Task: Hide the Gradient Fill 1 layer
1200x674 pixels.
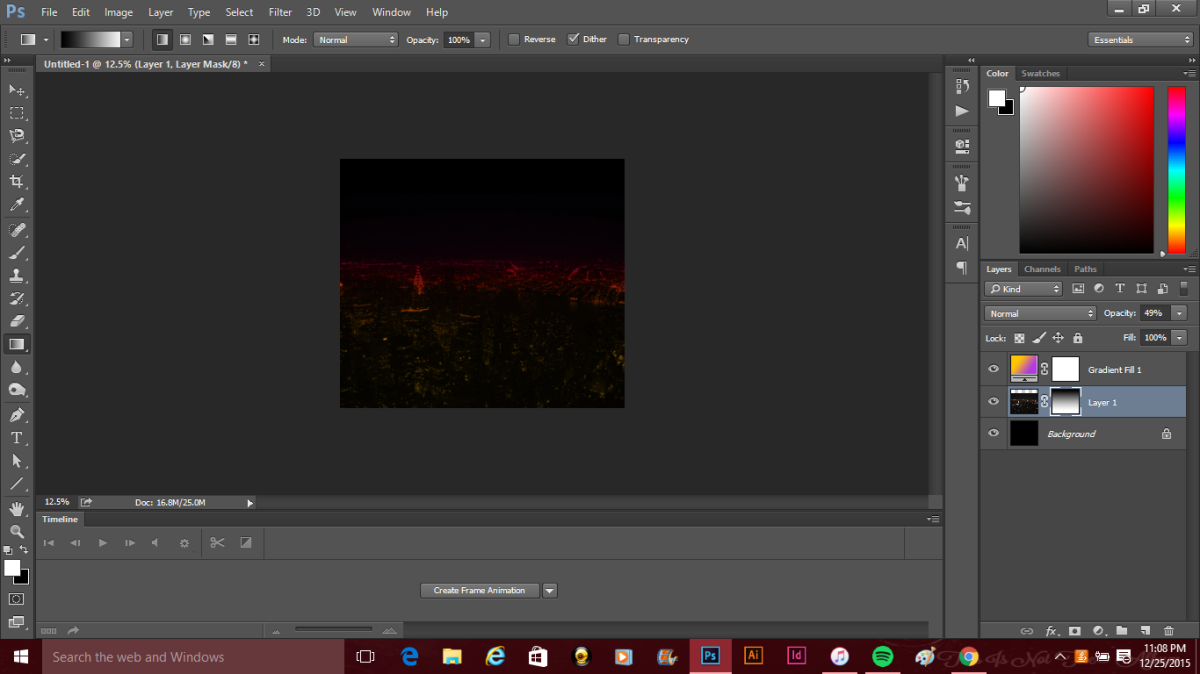Action: (993, 370)
